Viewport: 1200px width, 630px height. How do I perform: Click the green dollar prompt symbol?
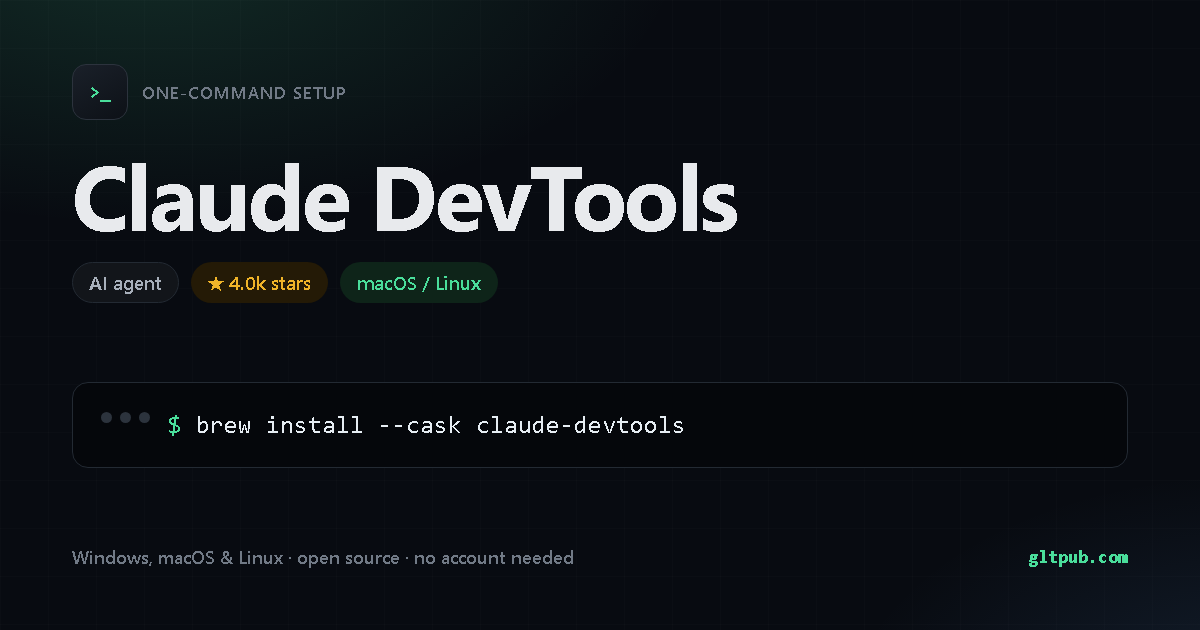(x=174, y=425)
